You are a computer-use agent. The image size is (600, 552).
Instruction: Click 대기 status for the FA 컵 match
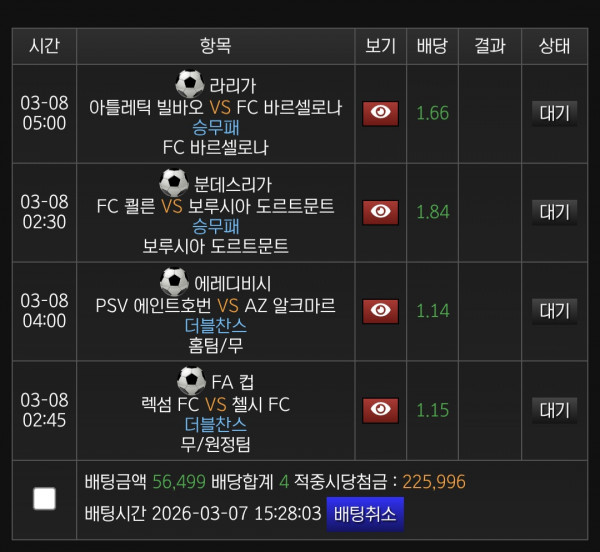click(x=554, y=409)
